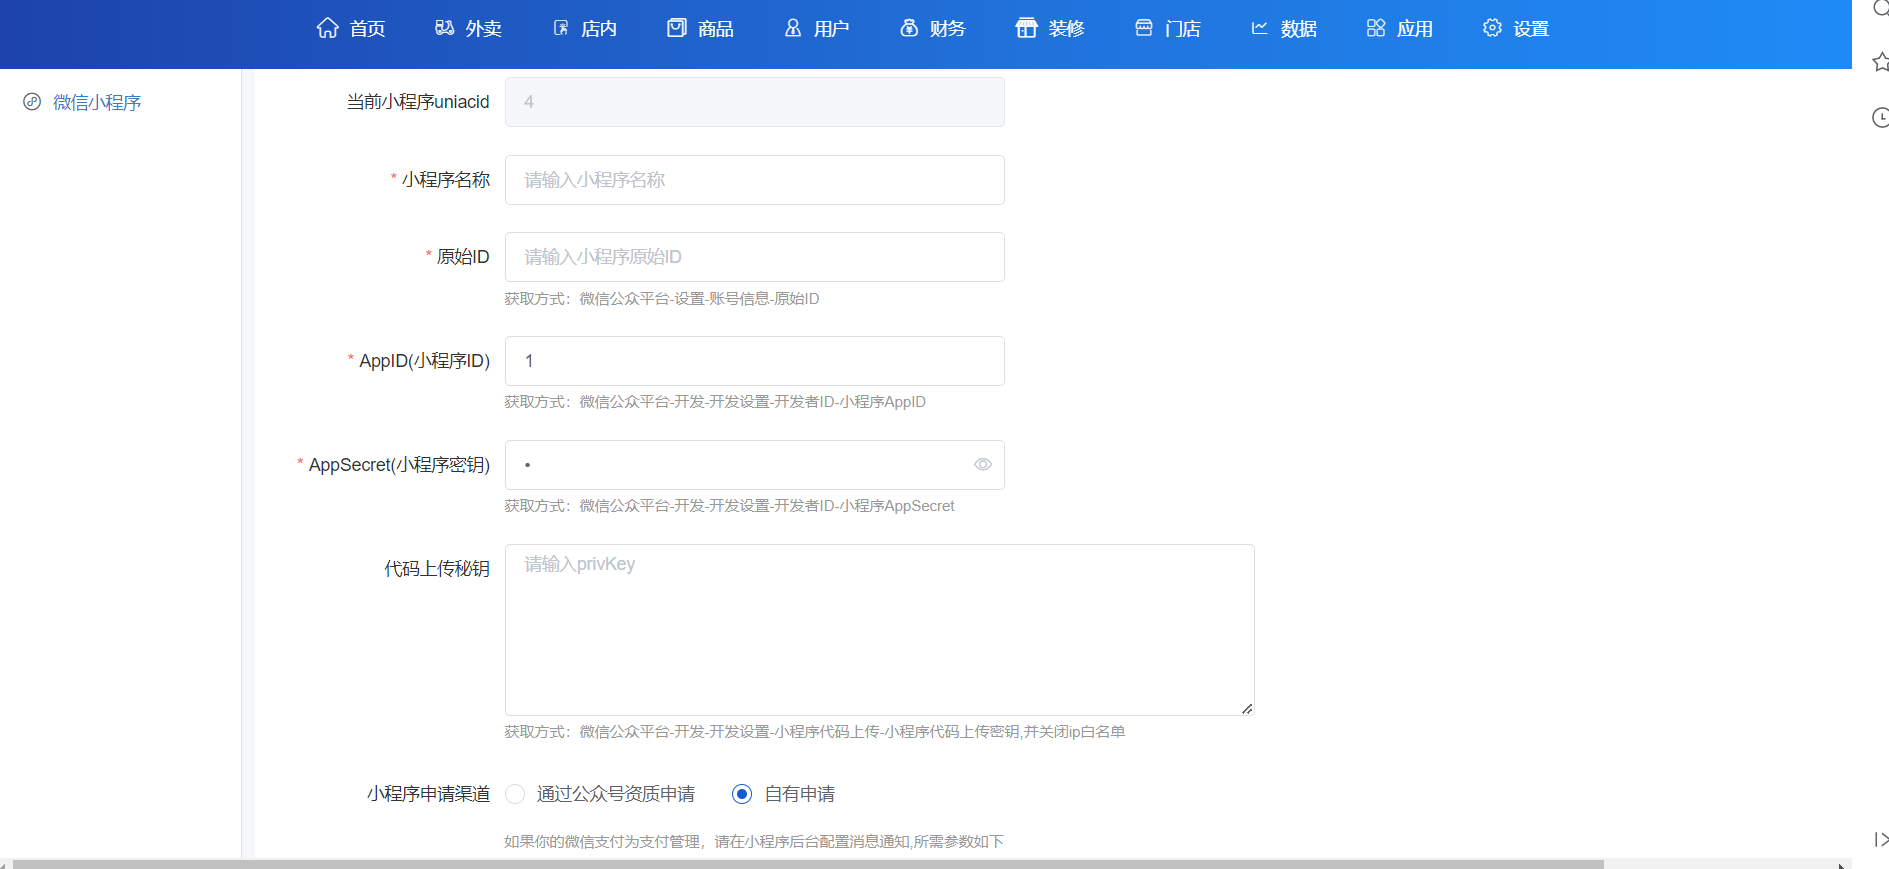Click the hint ending 小程序AppSecret

click(729, 506)
